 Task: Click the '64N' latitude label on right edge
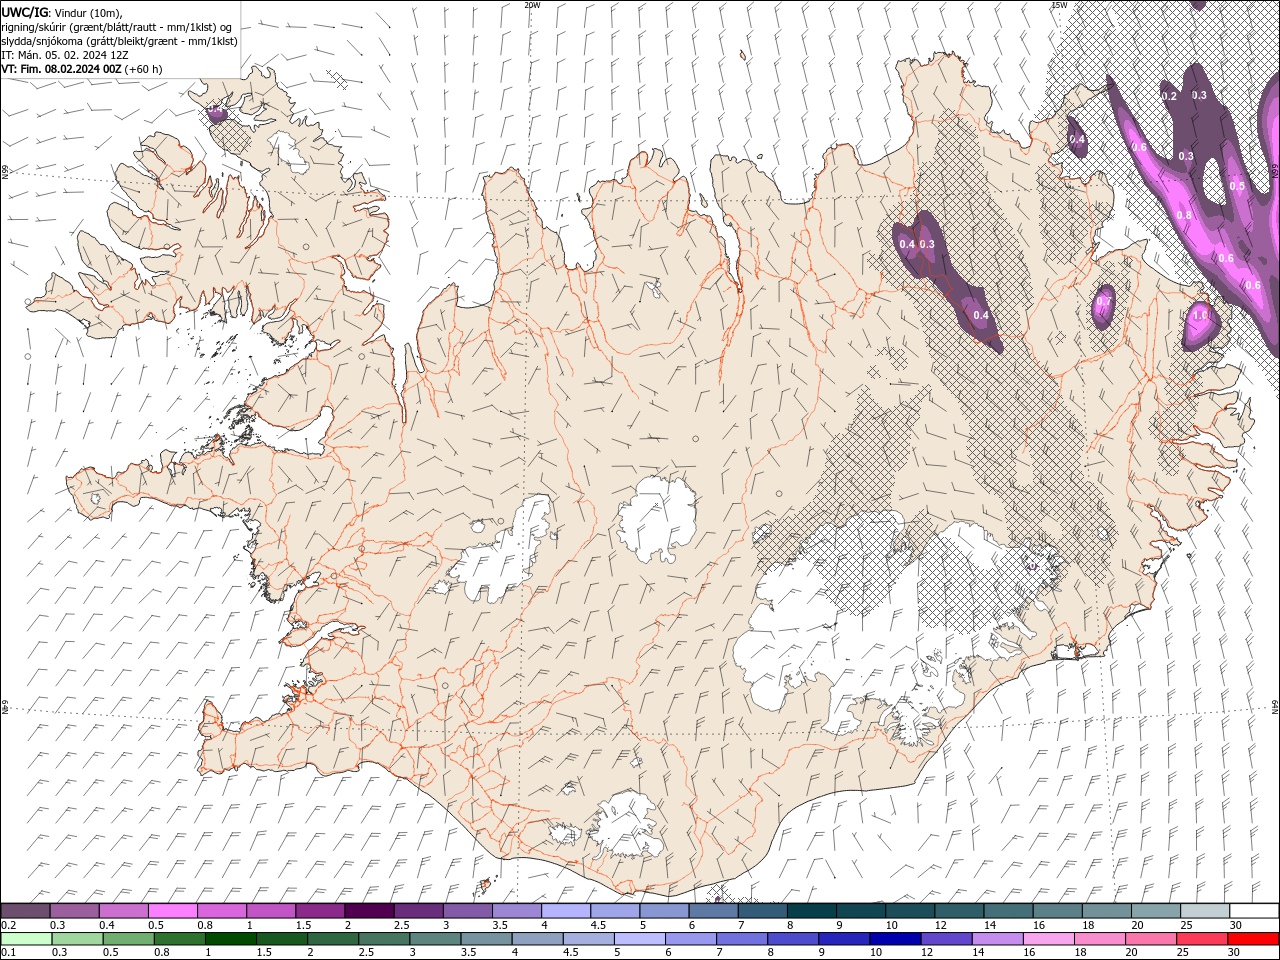coord(1275,707)
